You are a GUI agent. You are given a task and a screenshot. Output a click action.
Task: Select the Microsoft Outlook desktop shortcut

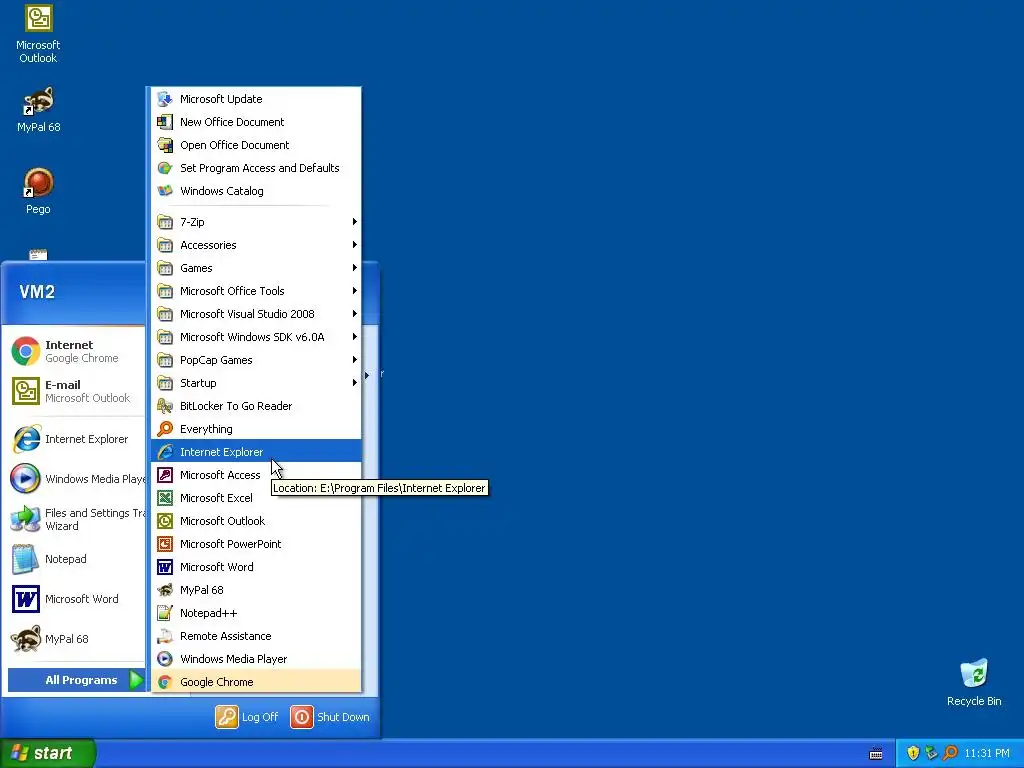pos(38,34)
